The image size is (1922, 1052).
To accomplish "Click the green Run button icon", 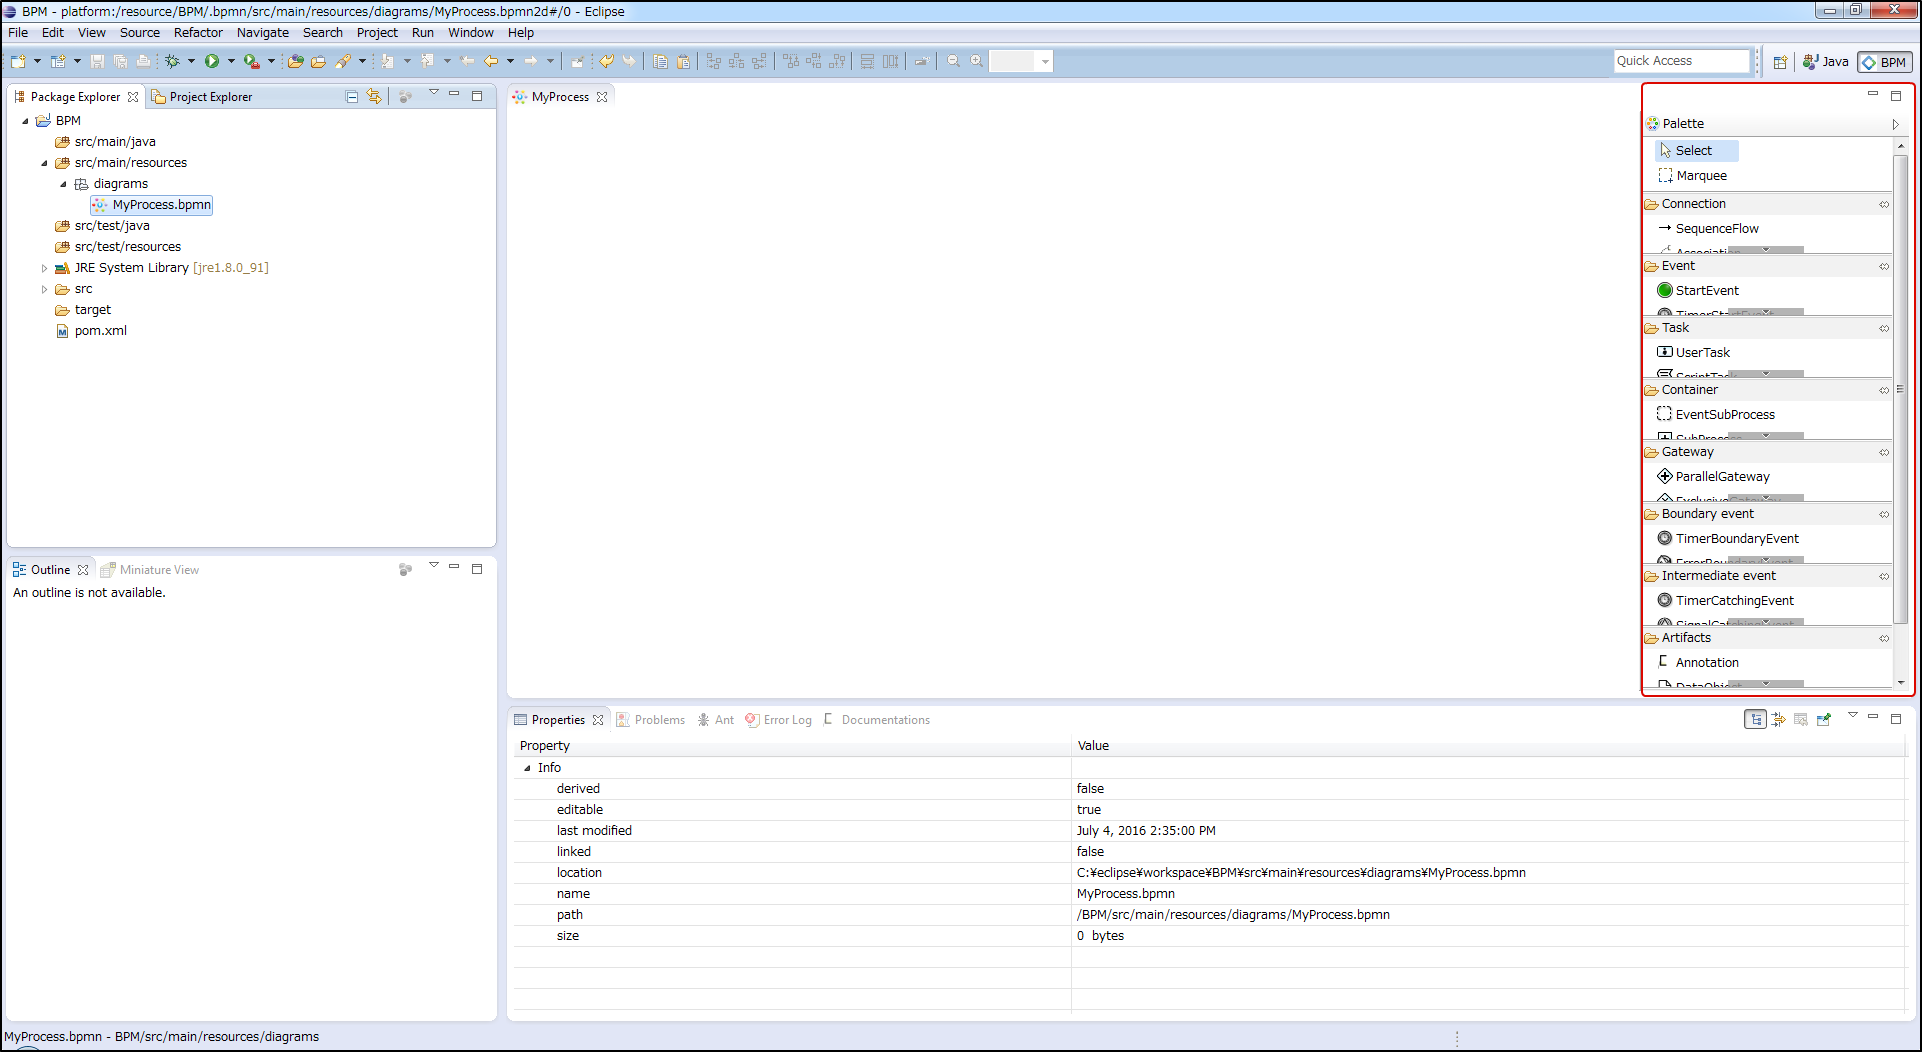I will pyautogui.click(x=212, y=61).
